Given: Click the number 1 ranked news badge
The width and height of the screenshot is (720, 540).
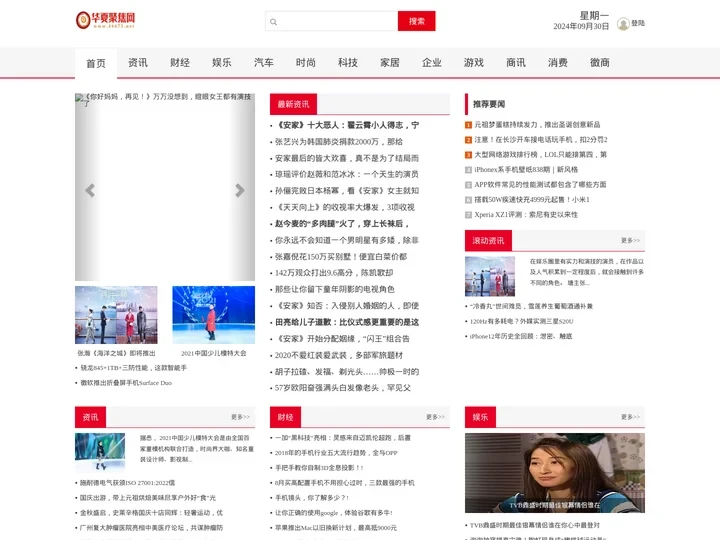Looking at the screenshot, I should [468, 125].
